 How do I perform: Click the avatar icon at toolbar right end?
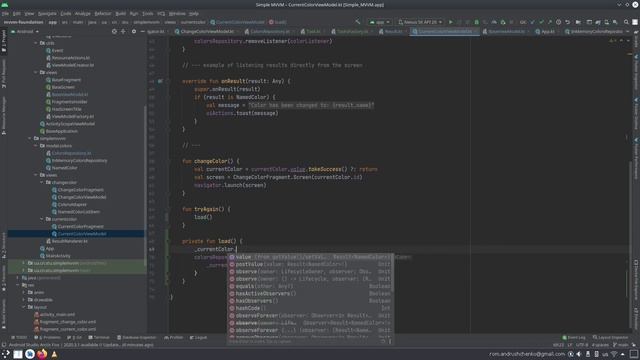635,22
